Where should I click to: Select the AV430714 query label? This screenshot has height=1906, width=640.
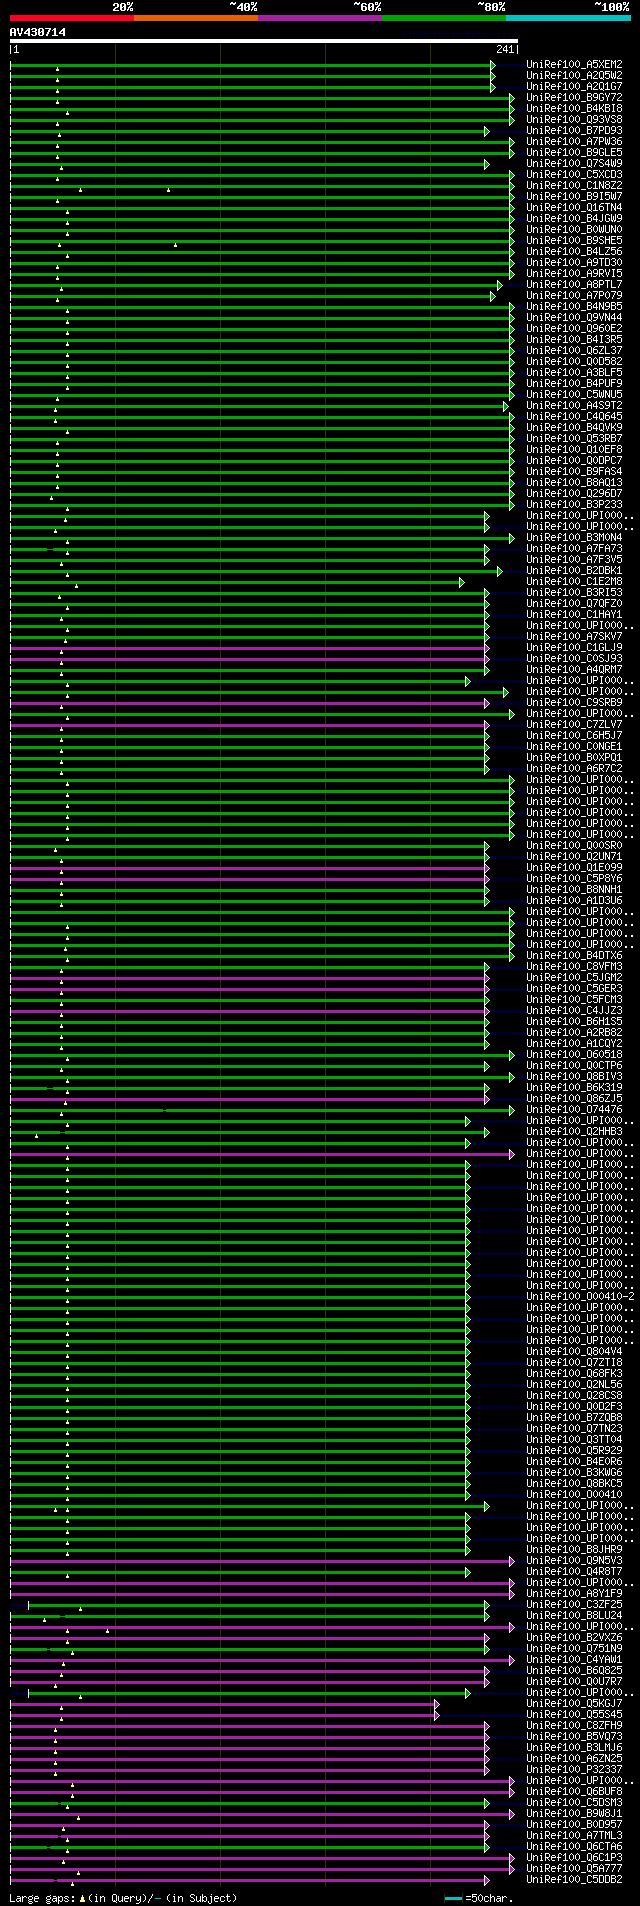click(38, 32)
